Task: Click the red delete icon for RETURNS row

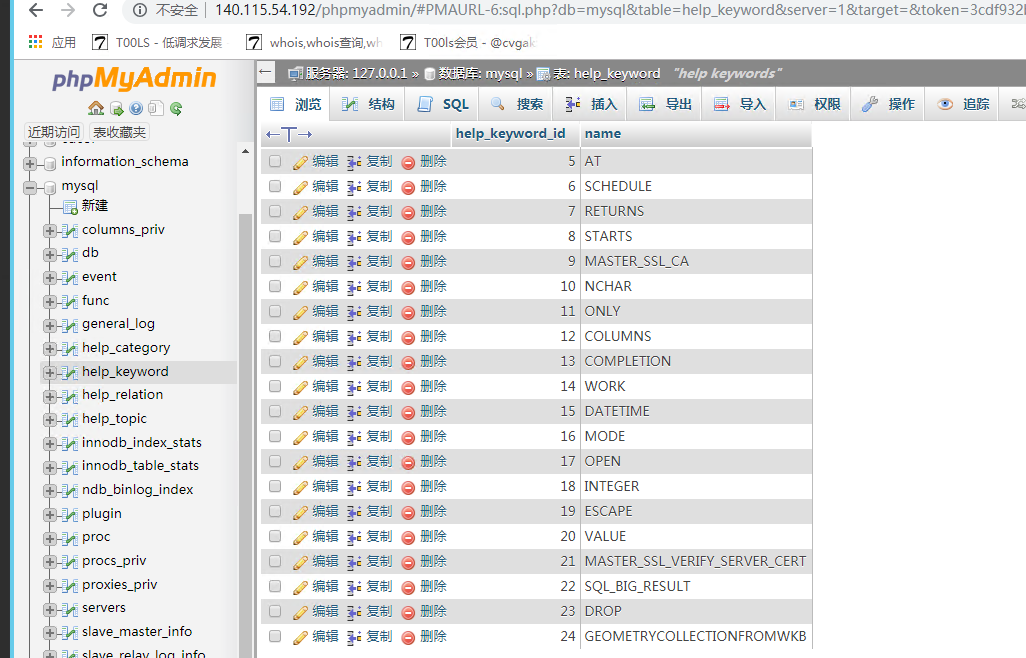Action: click(x=408, y=212)
